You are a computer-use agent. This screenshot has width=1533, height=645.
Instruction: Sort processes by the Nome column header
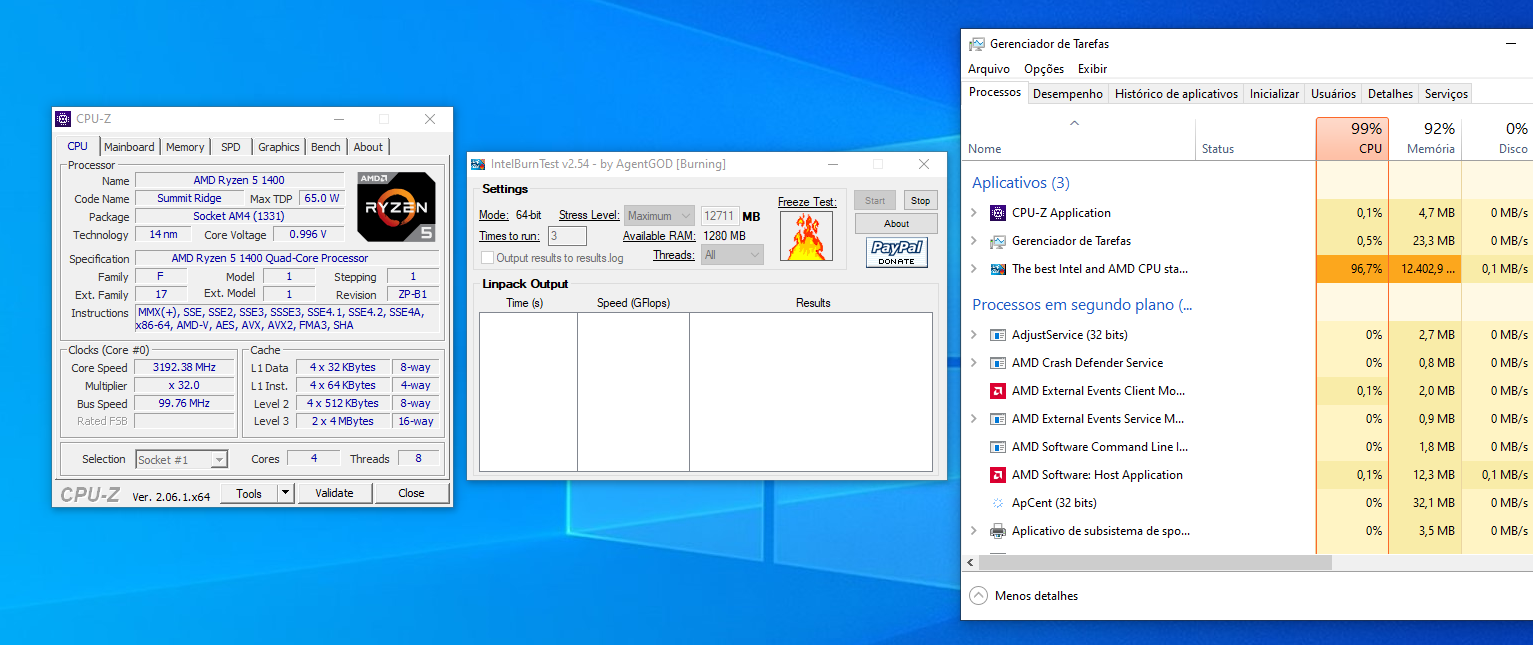tap(1079, 138)
